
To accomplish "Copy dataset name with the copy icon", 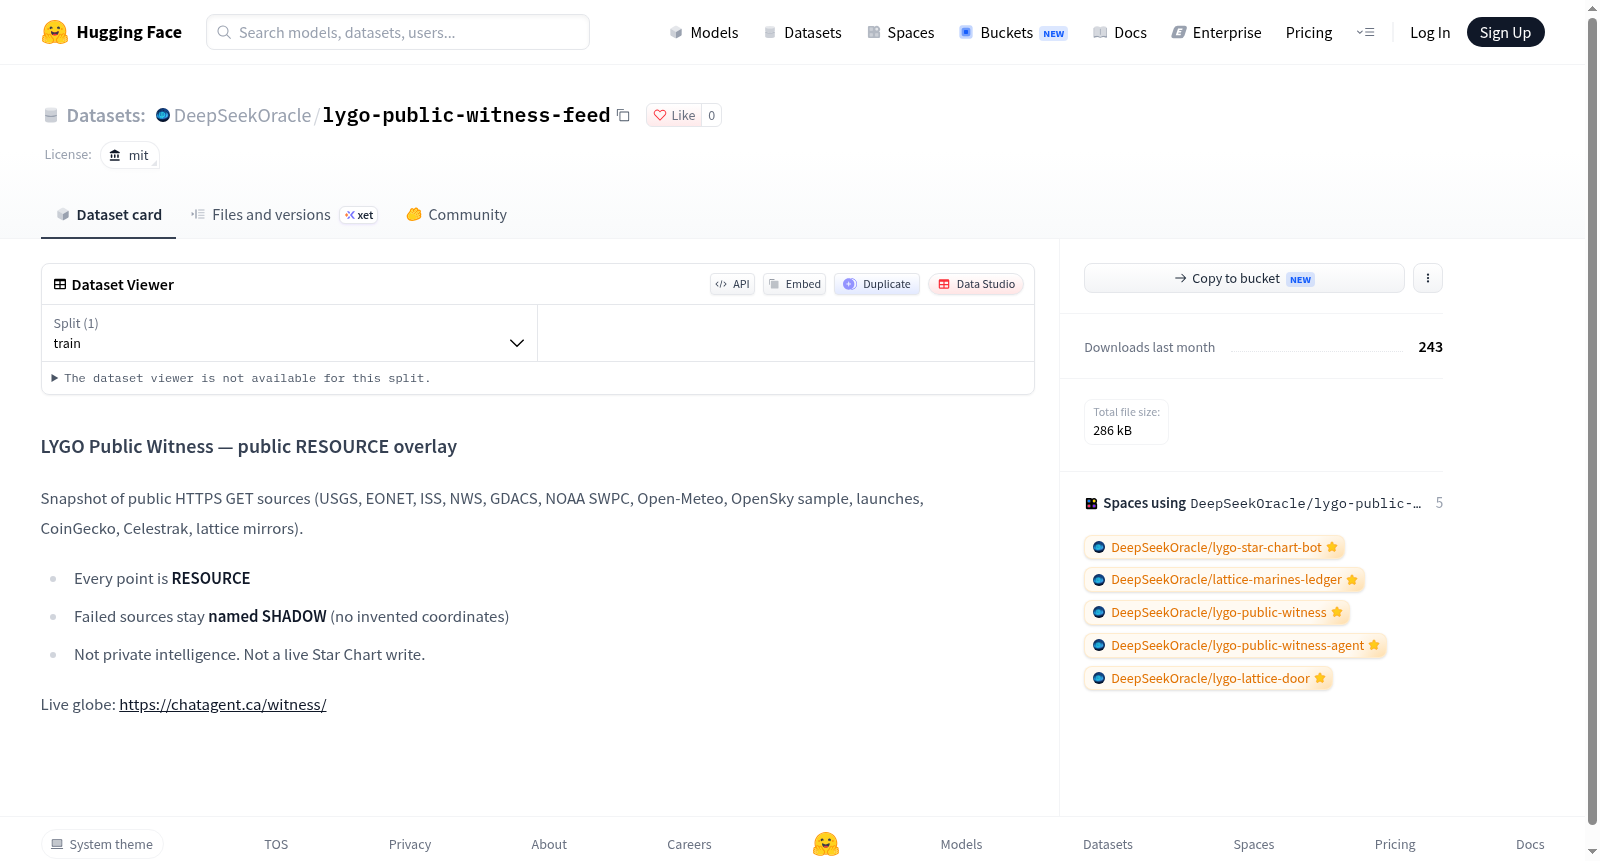I will click(623, 115).
